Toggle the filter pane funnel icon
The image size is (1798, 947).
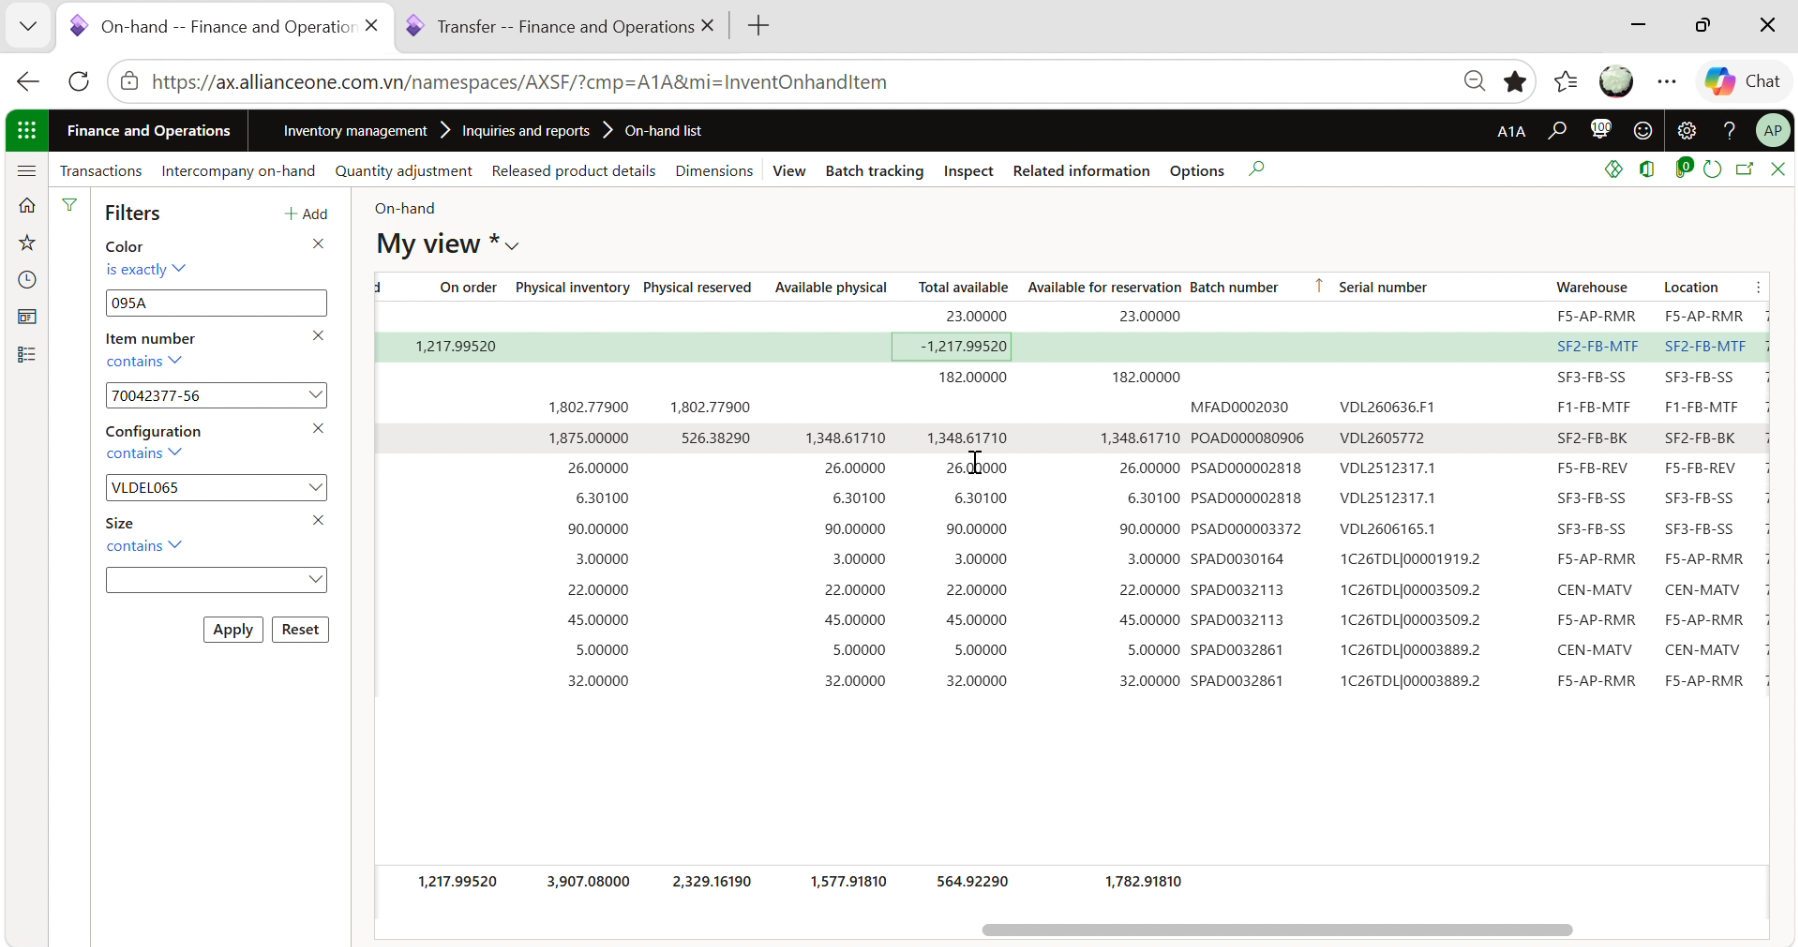69,205
